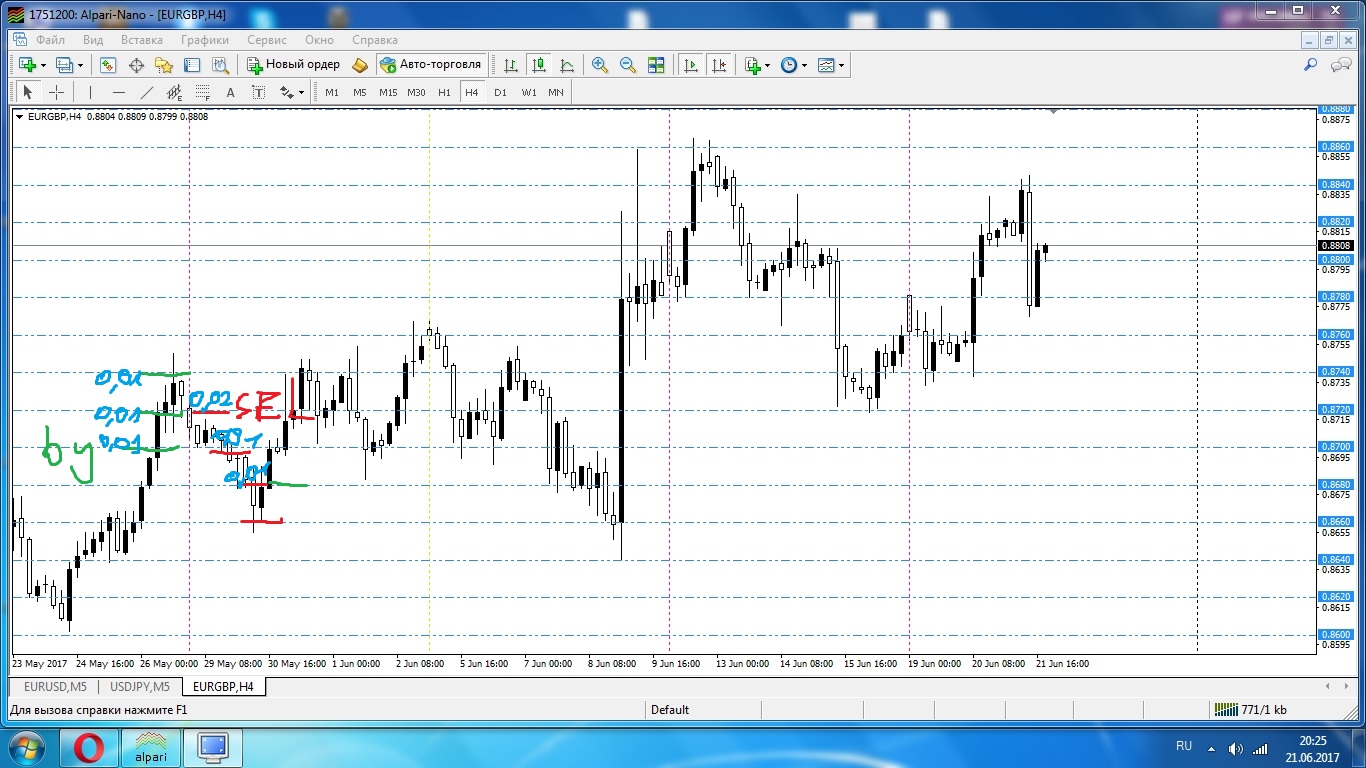This screenshot has height=768, width=1366.
Task: Open the Файл menu
Action: [x=50, y=40]
